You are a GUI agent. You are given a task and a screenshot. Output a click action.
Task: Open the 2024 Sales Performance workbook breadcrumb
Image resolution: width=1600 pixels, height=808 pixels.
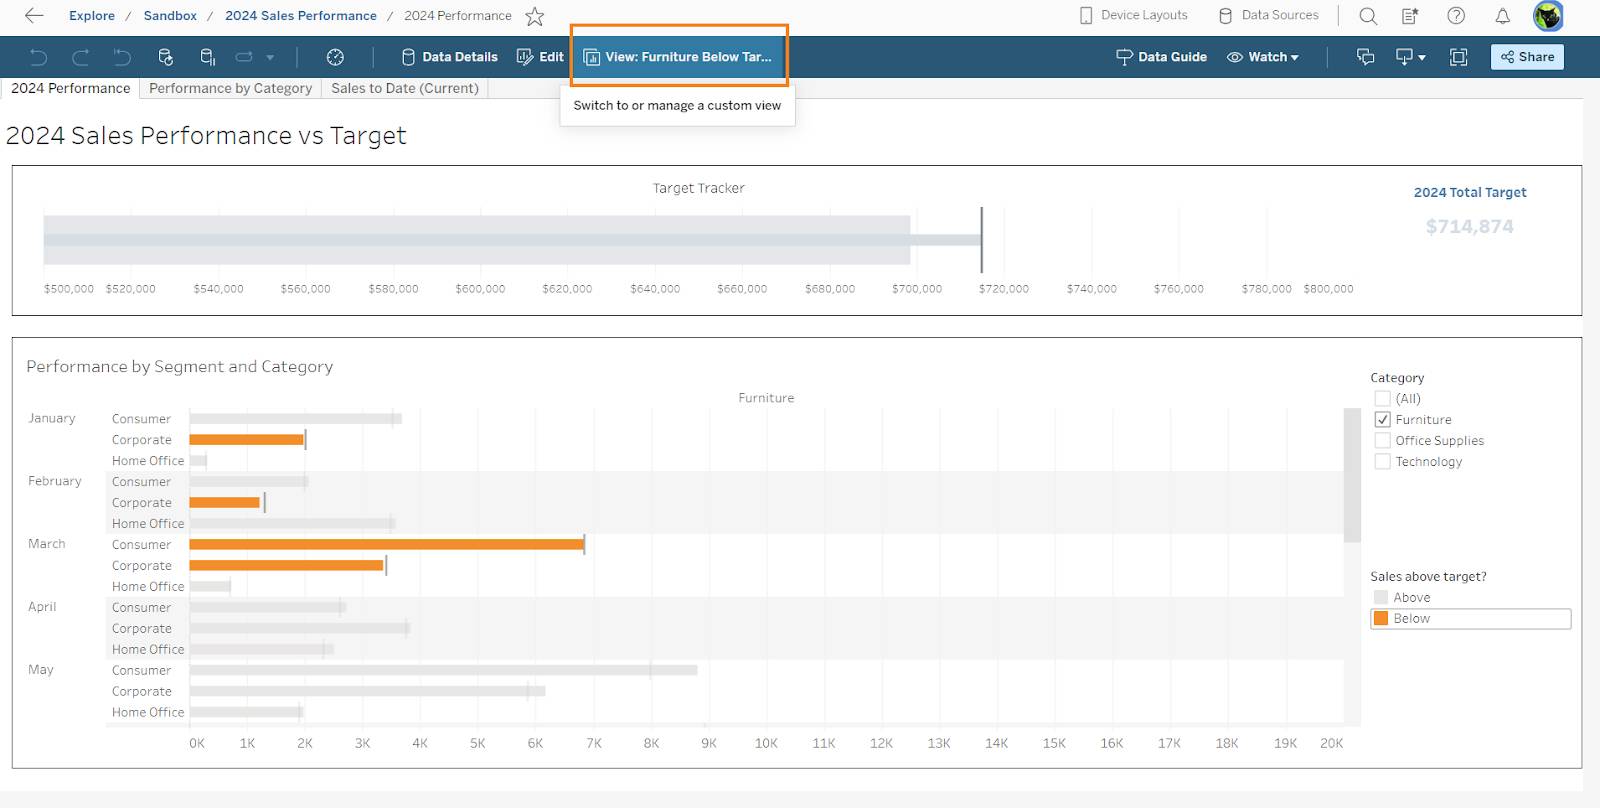301,15
